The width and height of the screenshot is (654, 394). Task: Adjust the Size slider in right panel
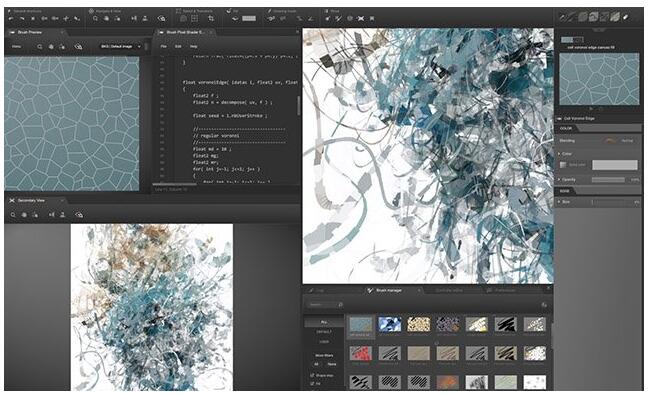[x=611, y=202]
